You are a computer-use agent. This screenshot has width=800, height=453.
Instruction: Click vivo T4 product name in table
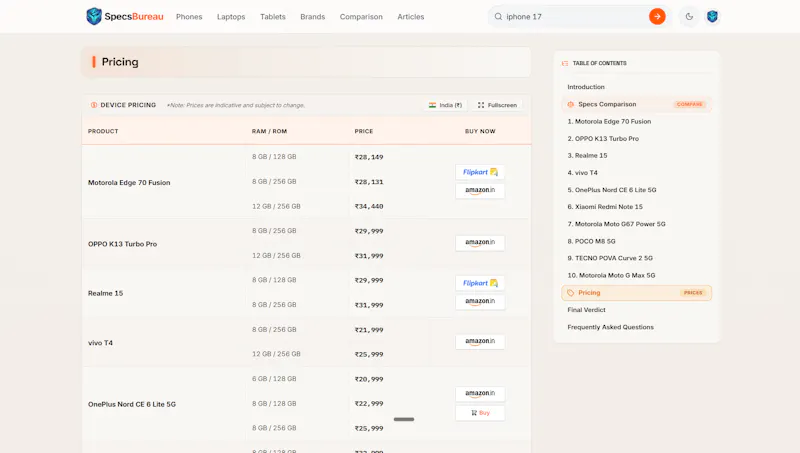(x=101, y=343)
